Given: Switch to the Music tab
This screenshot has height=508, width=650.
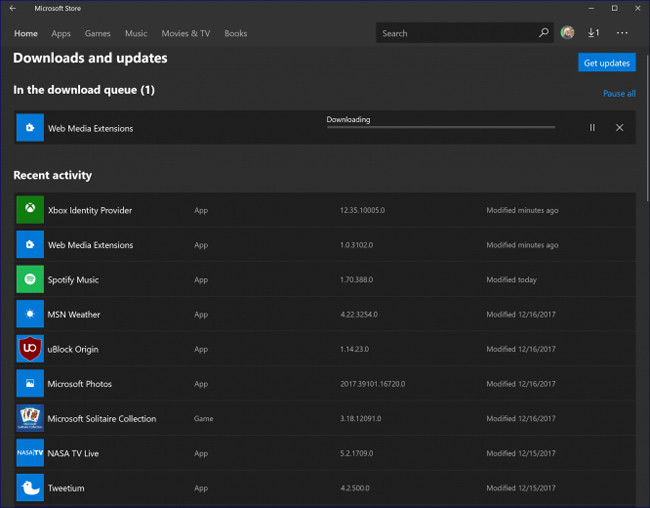Looking at the screenshot, I should [136, 33].
